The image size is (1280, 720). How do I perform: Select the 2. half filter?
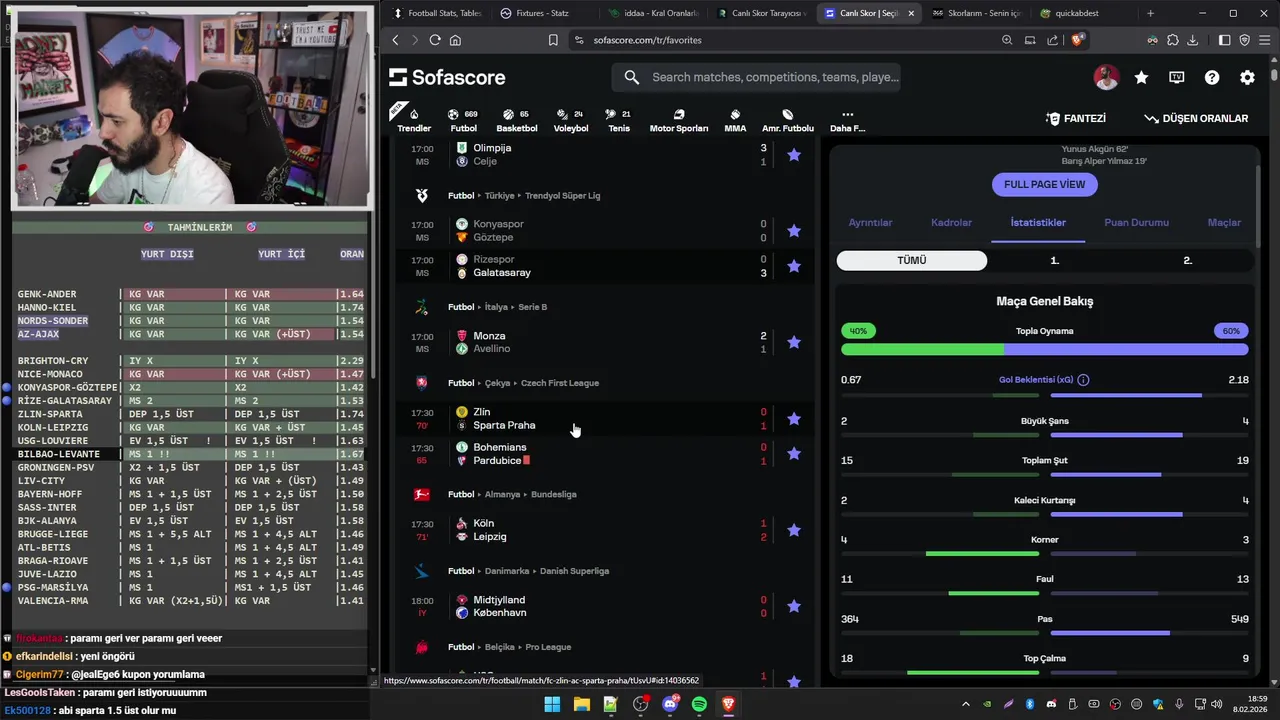coord(1187,260)
